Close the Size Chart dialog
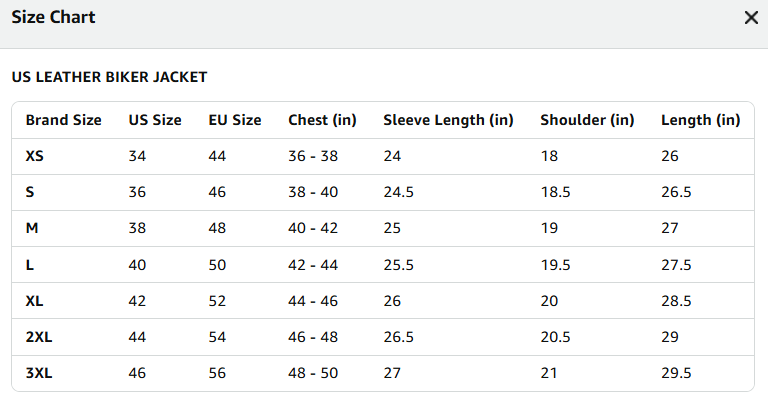Image resolution: width=768 pixels, height=406 pixels. (x=751, y=18)
